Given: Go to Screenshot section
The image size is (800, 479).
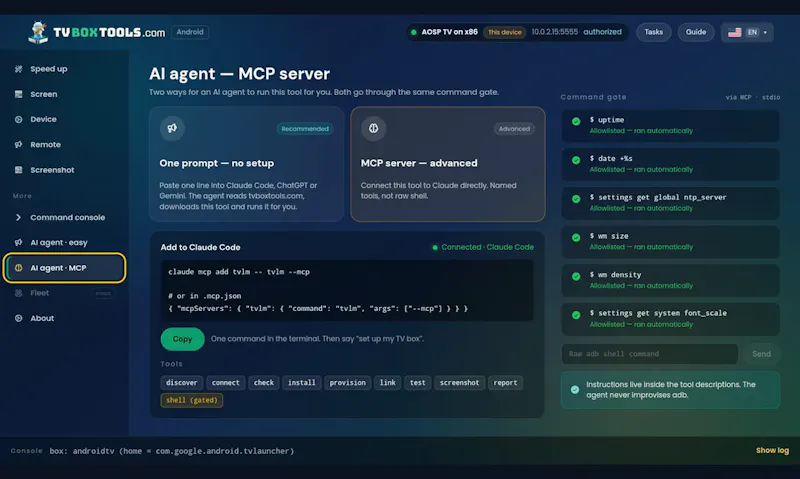Looking at the screenshot, I should coord(64,170).
